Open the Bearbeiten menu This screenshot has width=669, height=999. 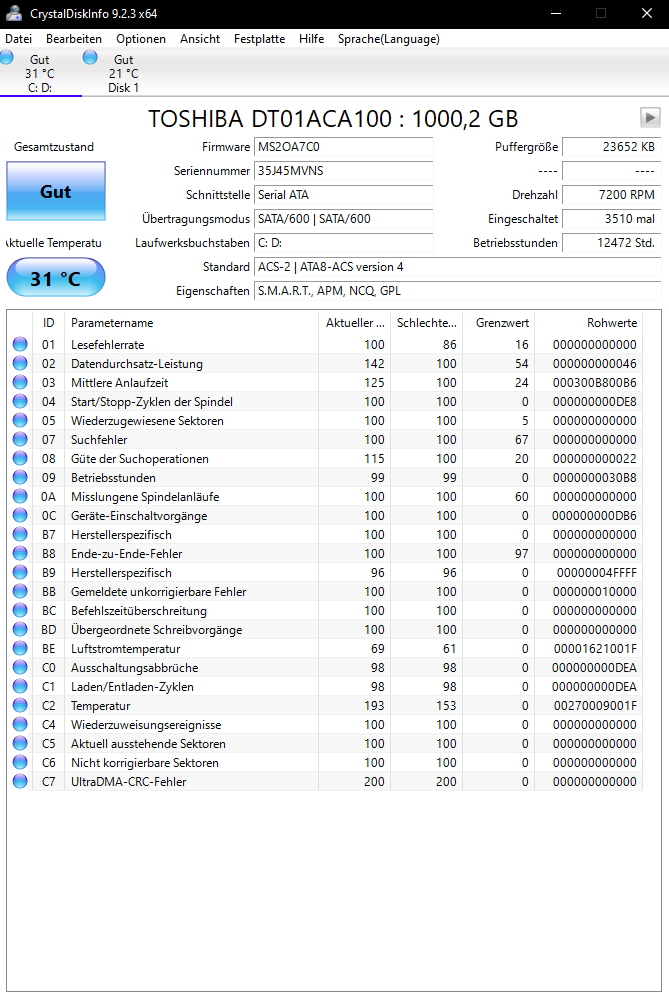tap(74, 39)
